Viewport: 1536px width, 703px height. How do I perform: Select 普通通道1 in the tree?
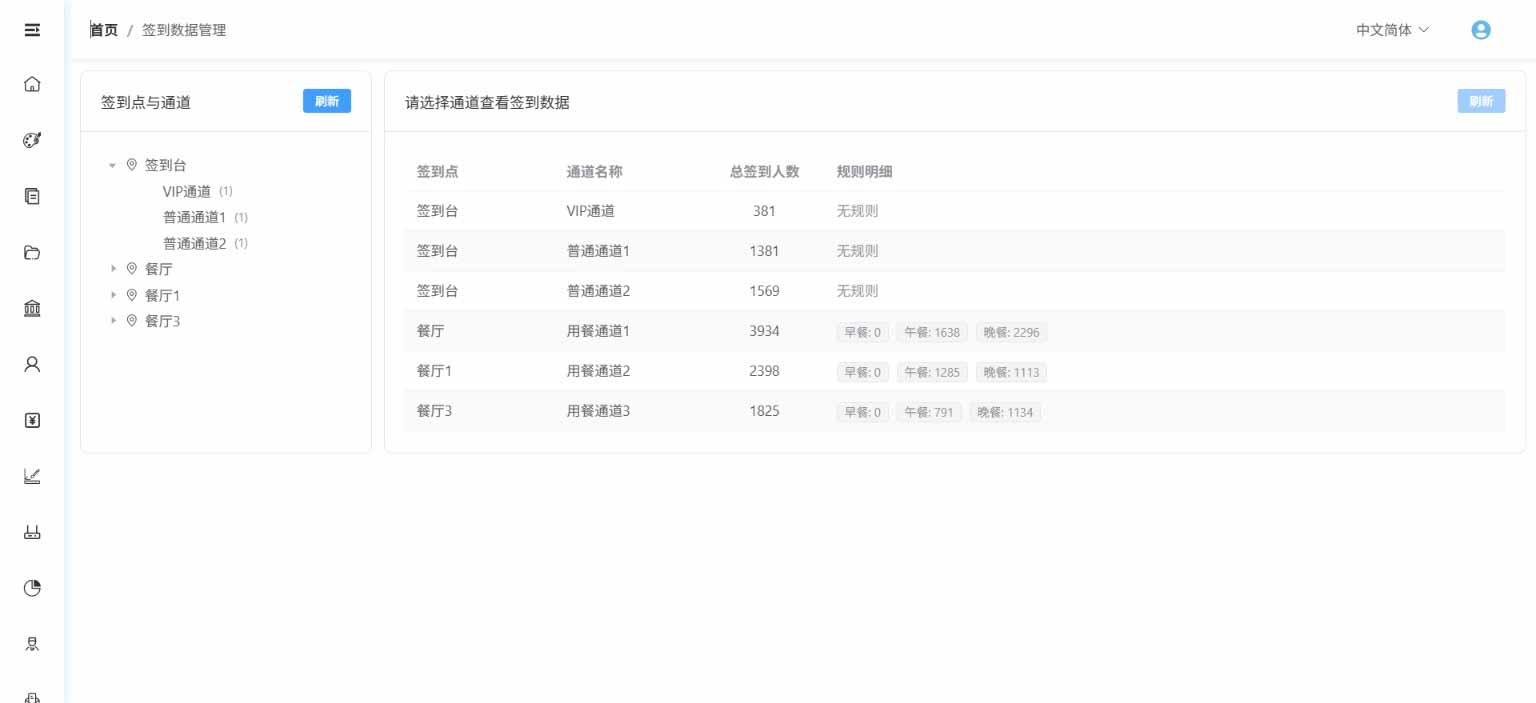[195, 217]
